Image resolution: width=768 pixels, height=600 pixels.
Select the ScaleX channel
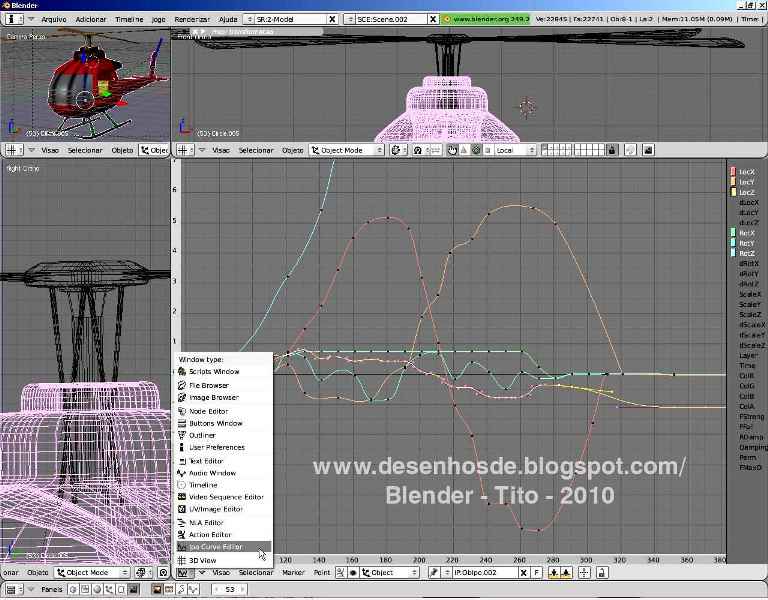[750, 294]
